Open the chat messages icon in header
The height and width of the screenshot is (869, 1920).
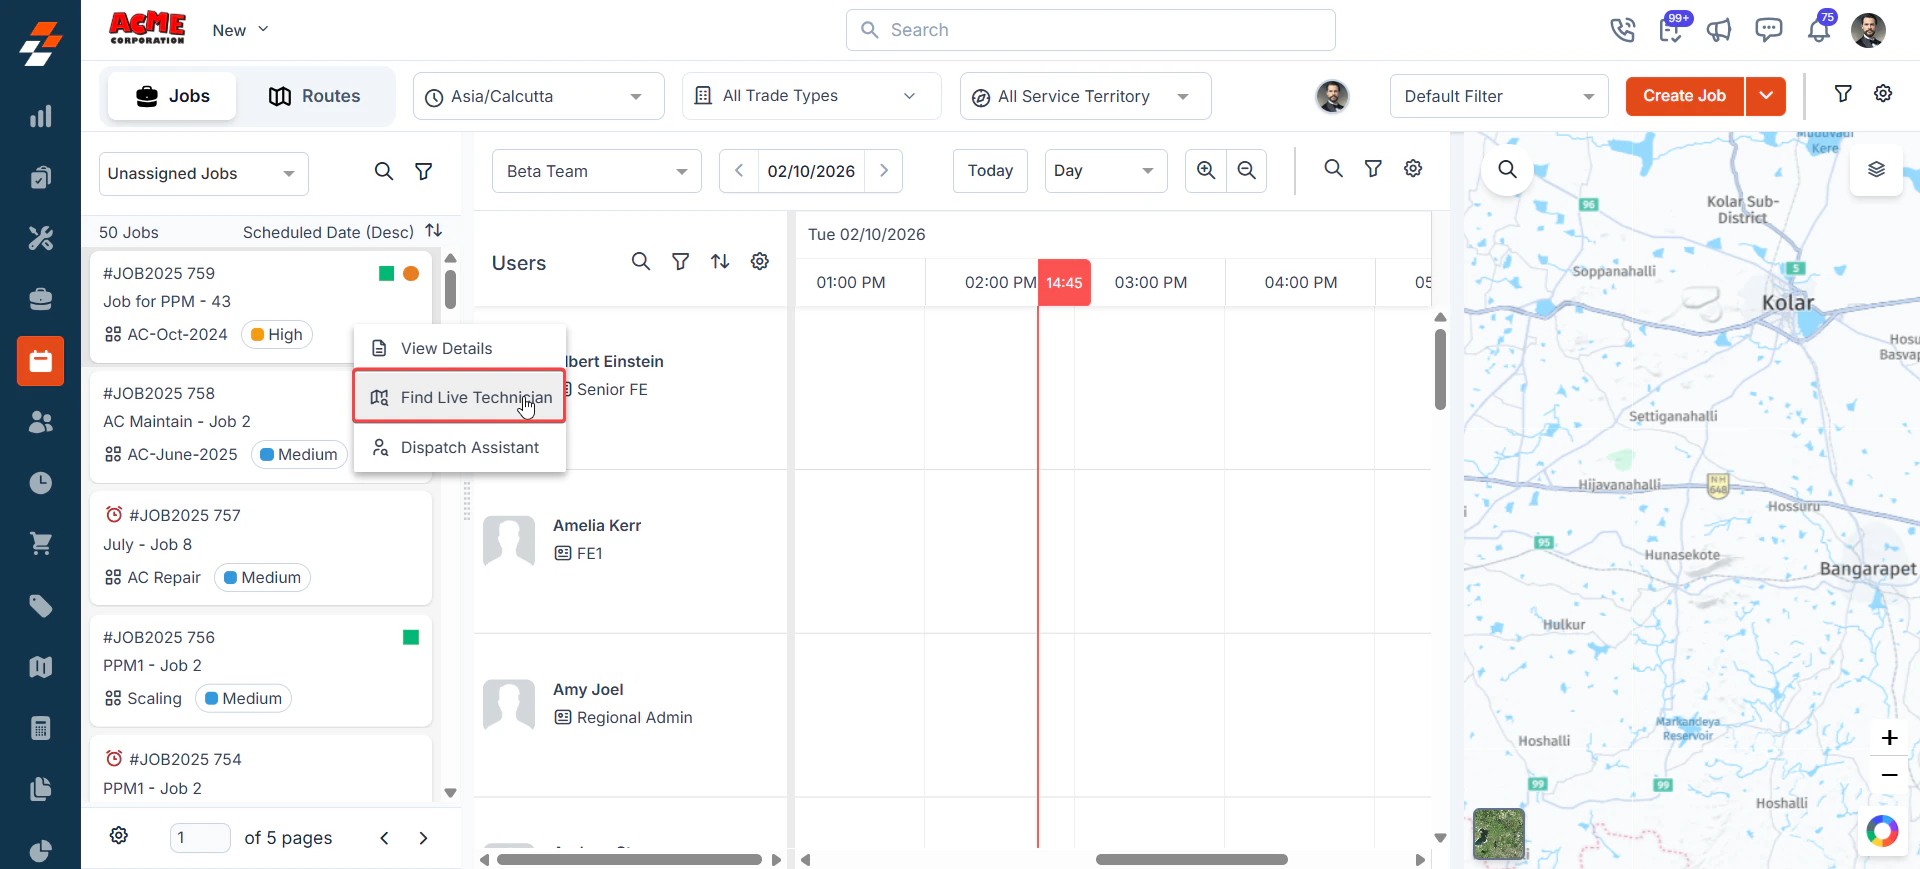tap(1768, 30)
